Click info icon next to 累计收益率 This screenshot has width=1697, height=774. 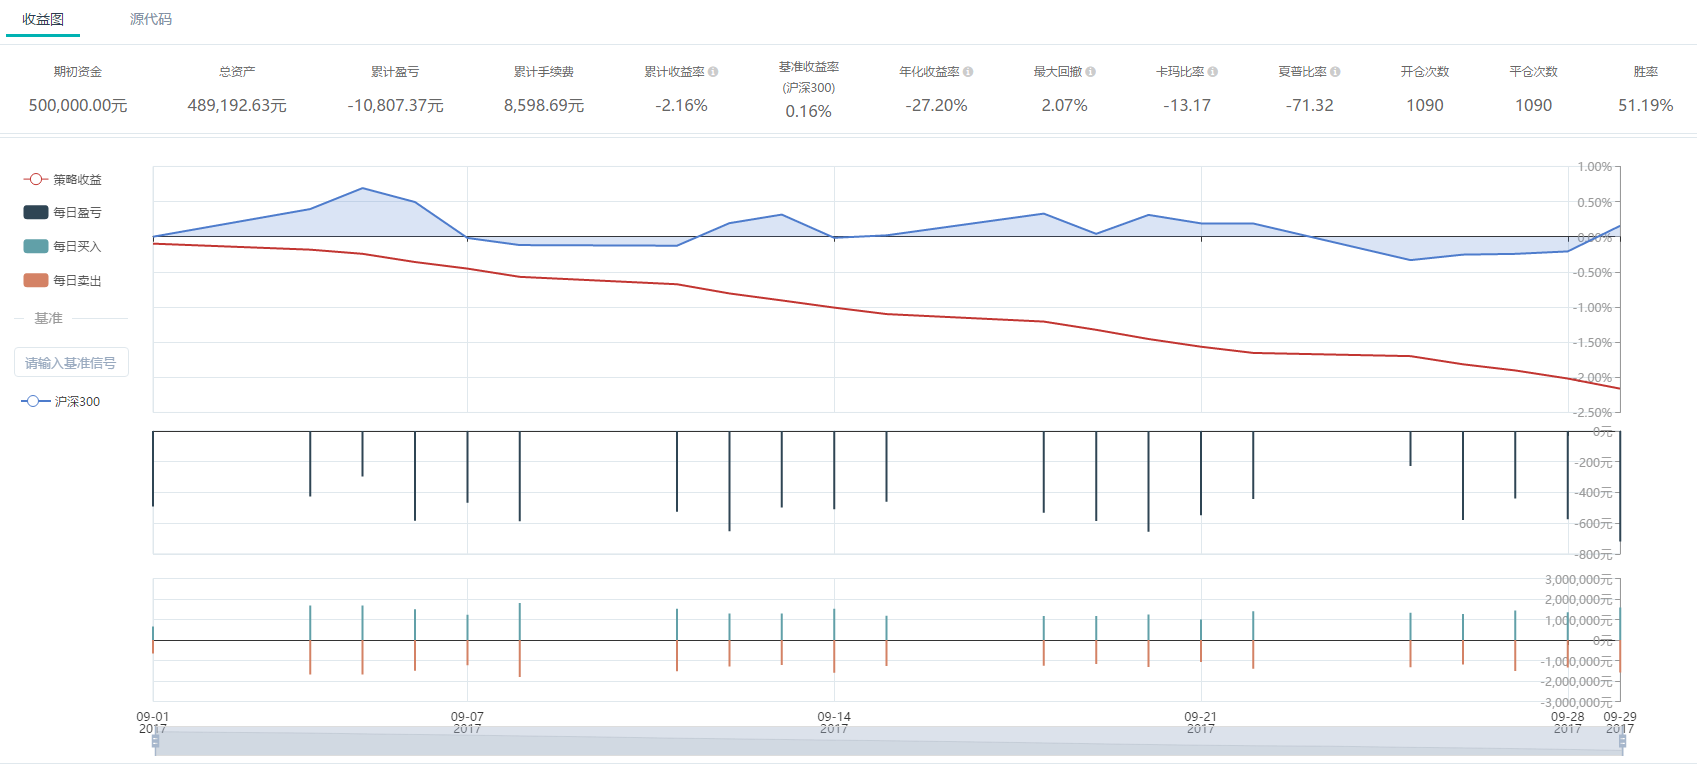tap(713, 72)
